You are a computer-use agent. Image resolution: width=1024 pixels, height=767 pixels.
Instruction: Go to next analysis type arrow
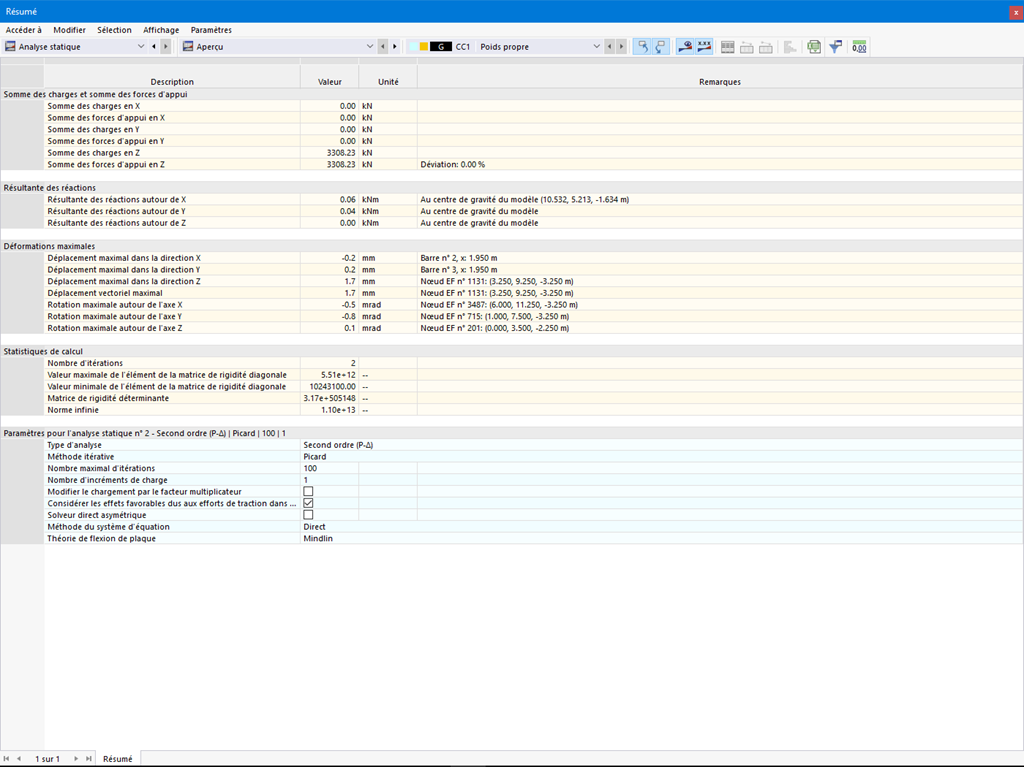166,46
